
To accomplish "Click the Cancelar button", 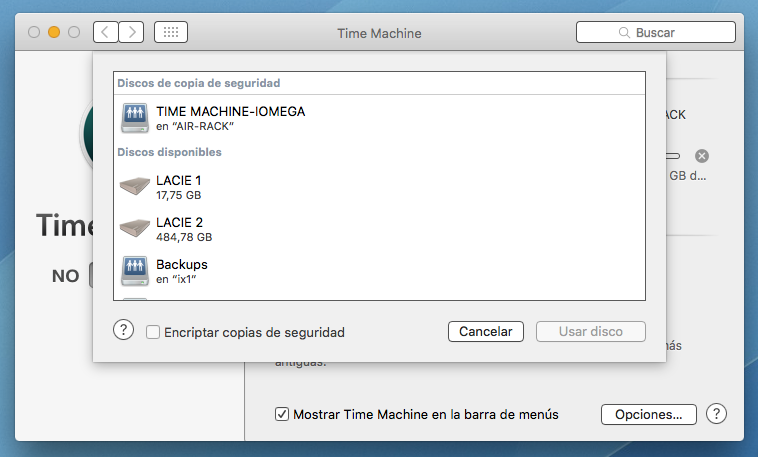I will [485, 332].
